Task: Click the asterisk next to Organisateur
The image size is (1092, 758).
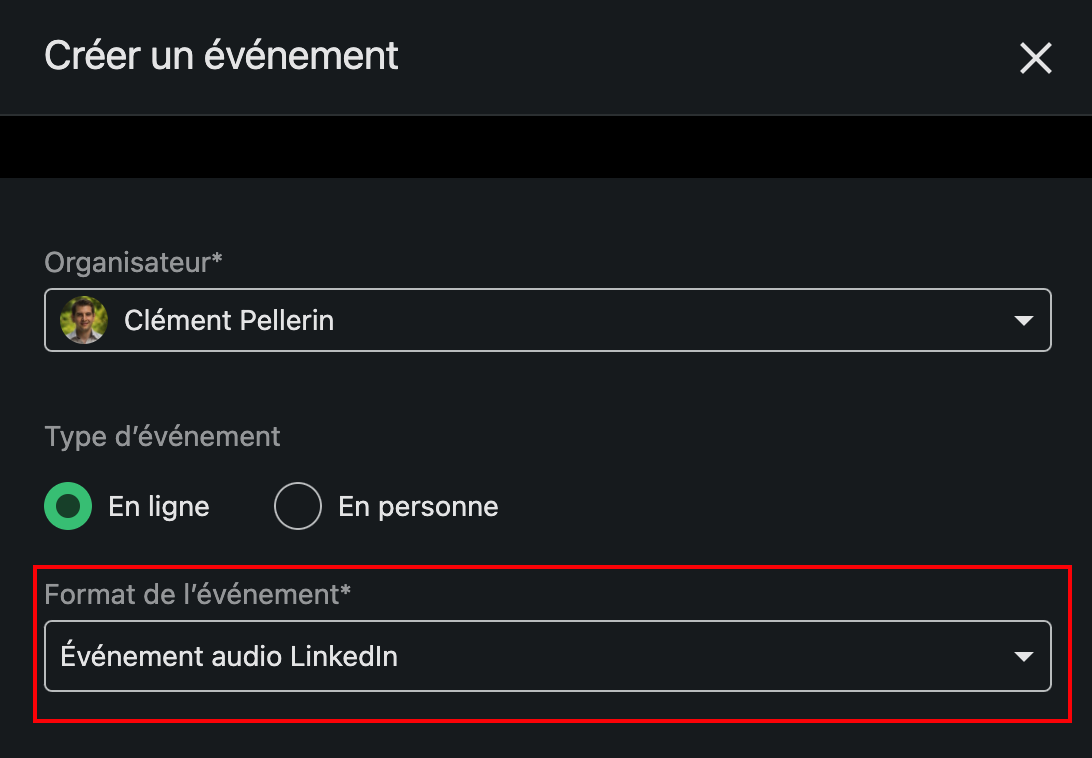Action: [217, 260]
